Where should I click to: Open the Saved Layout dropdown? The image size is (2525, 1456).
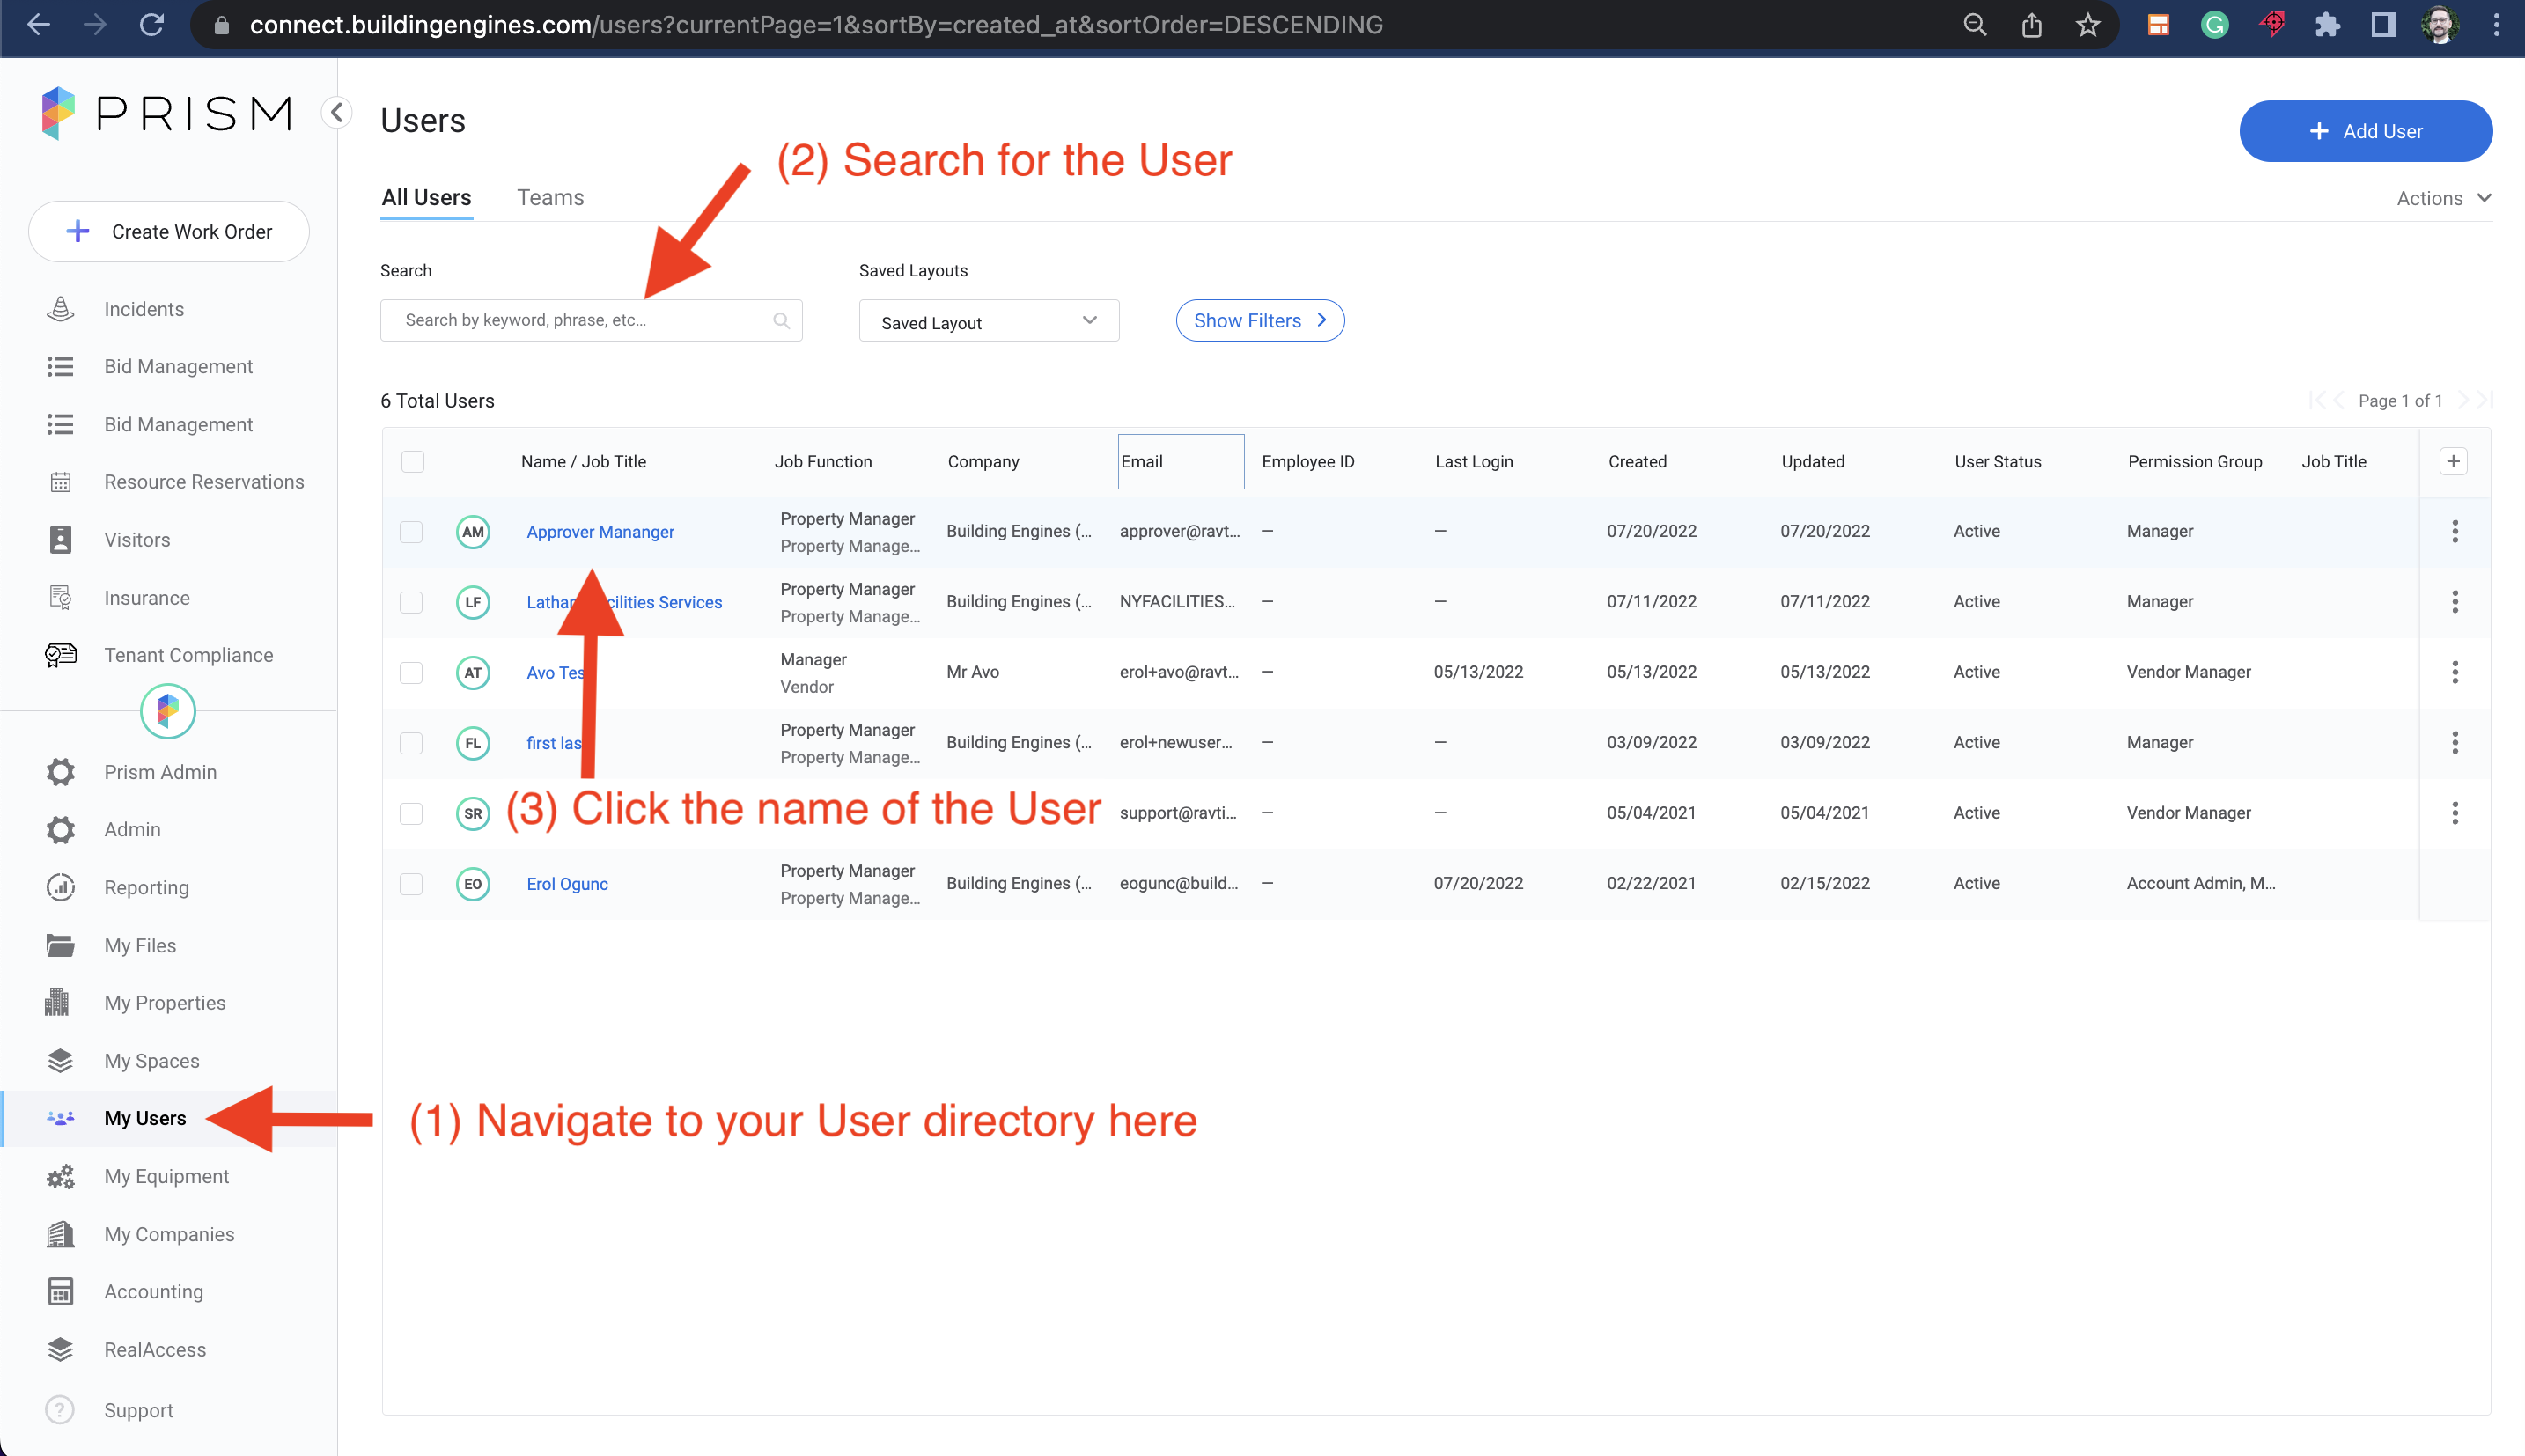click(x=988, y=322)
